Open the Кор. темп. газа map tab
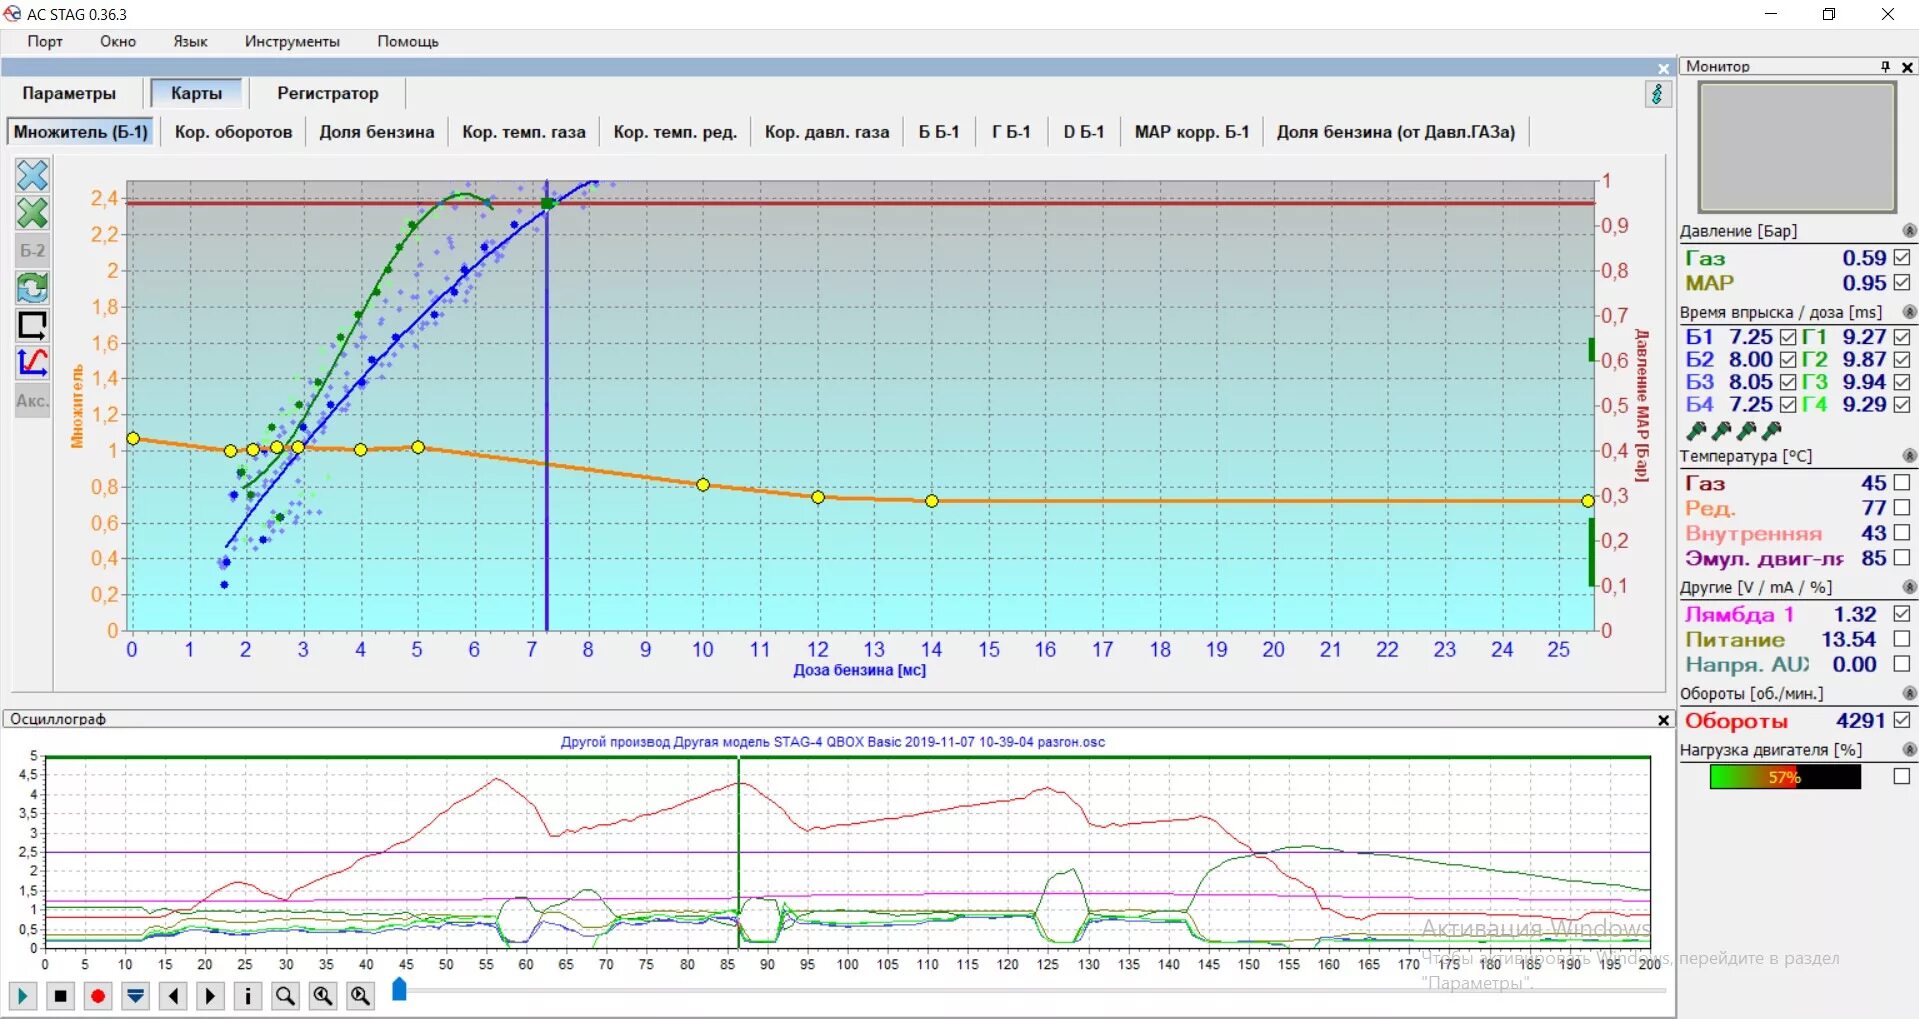1919x1019 pixels. click(x=524, y=132)
